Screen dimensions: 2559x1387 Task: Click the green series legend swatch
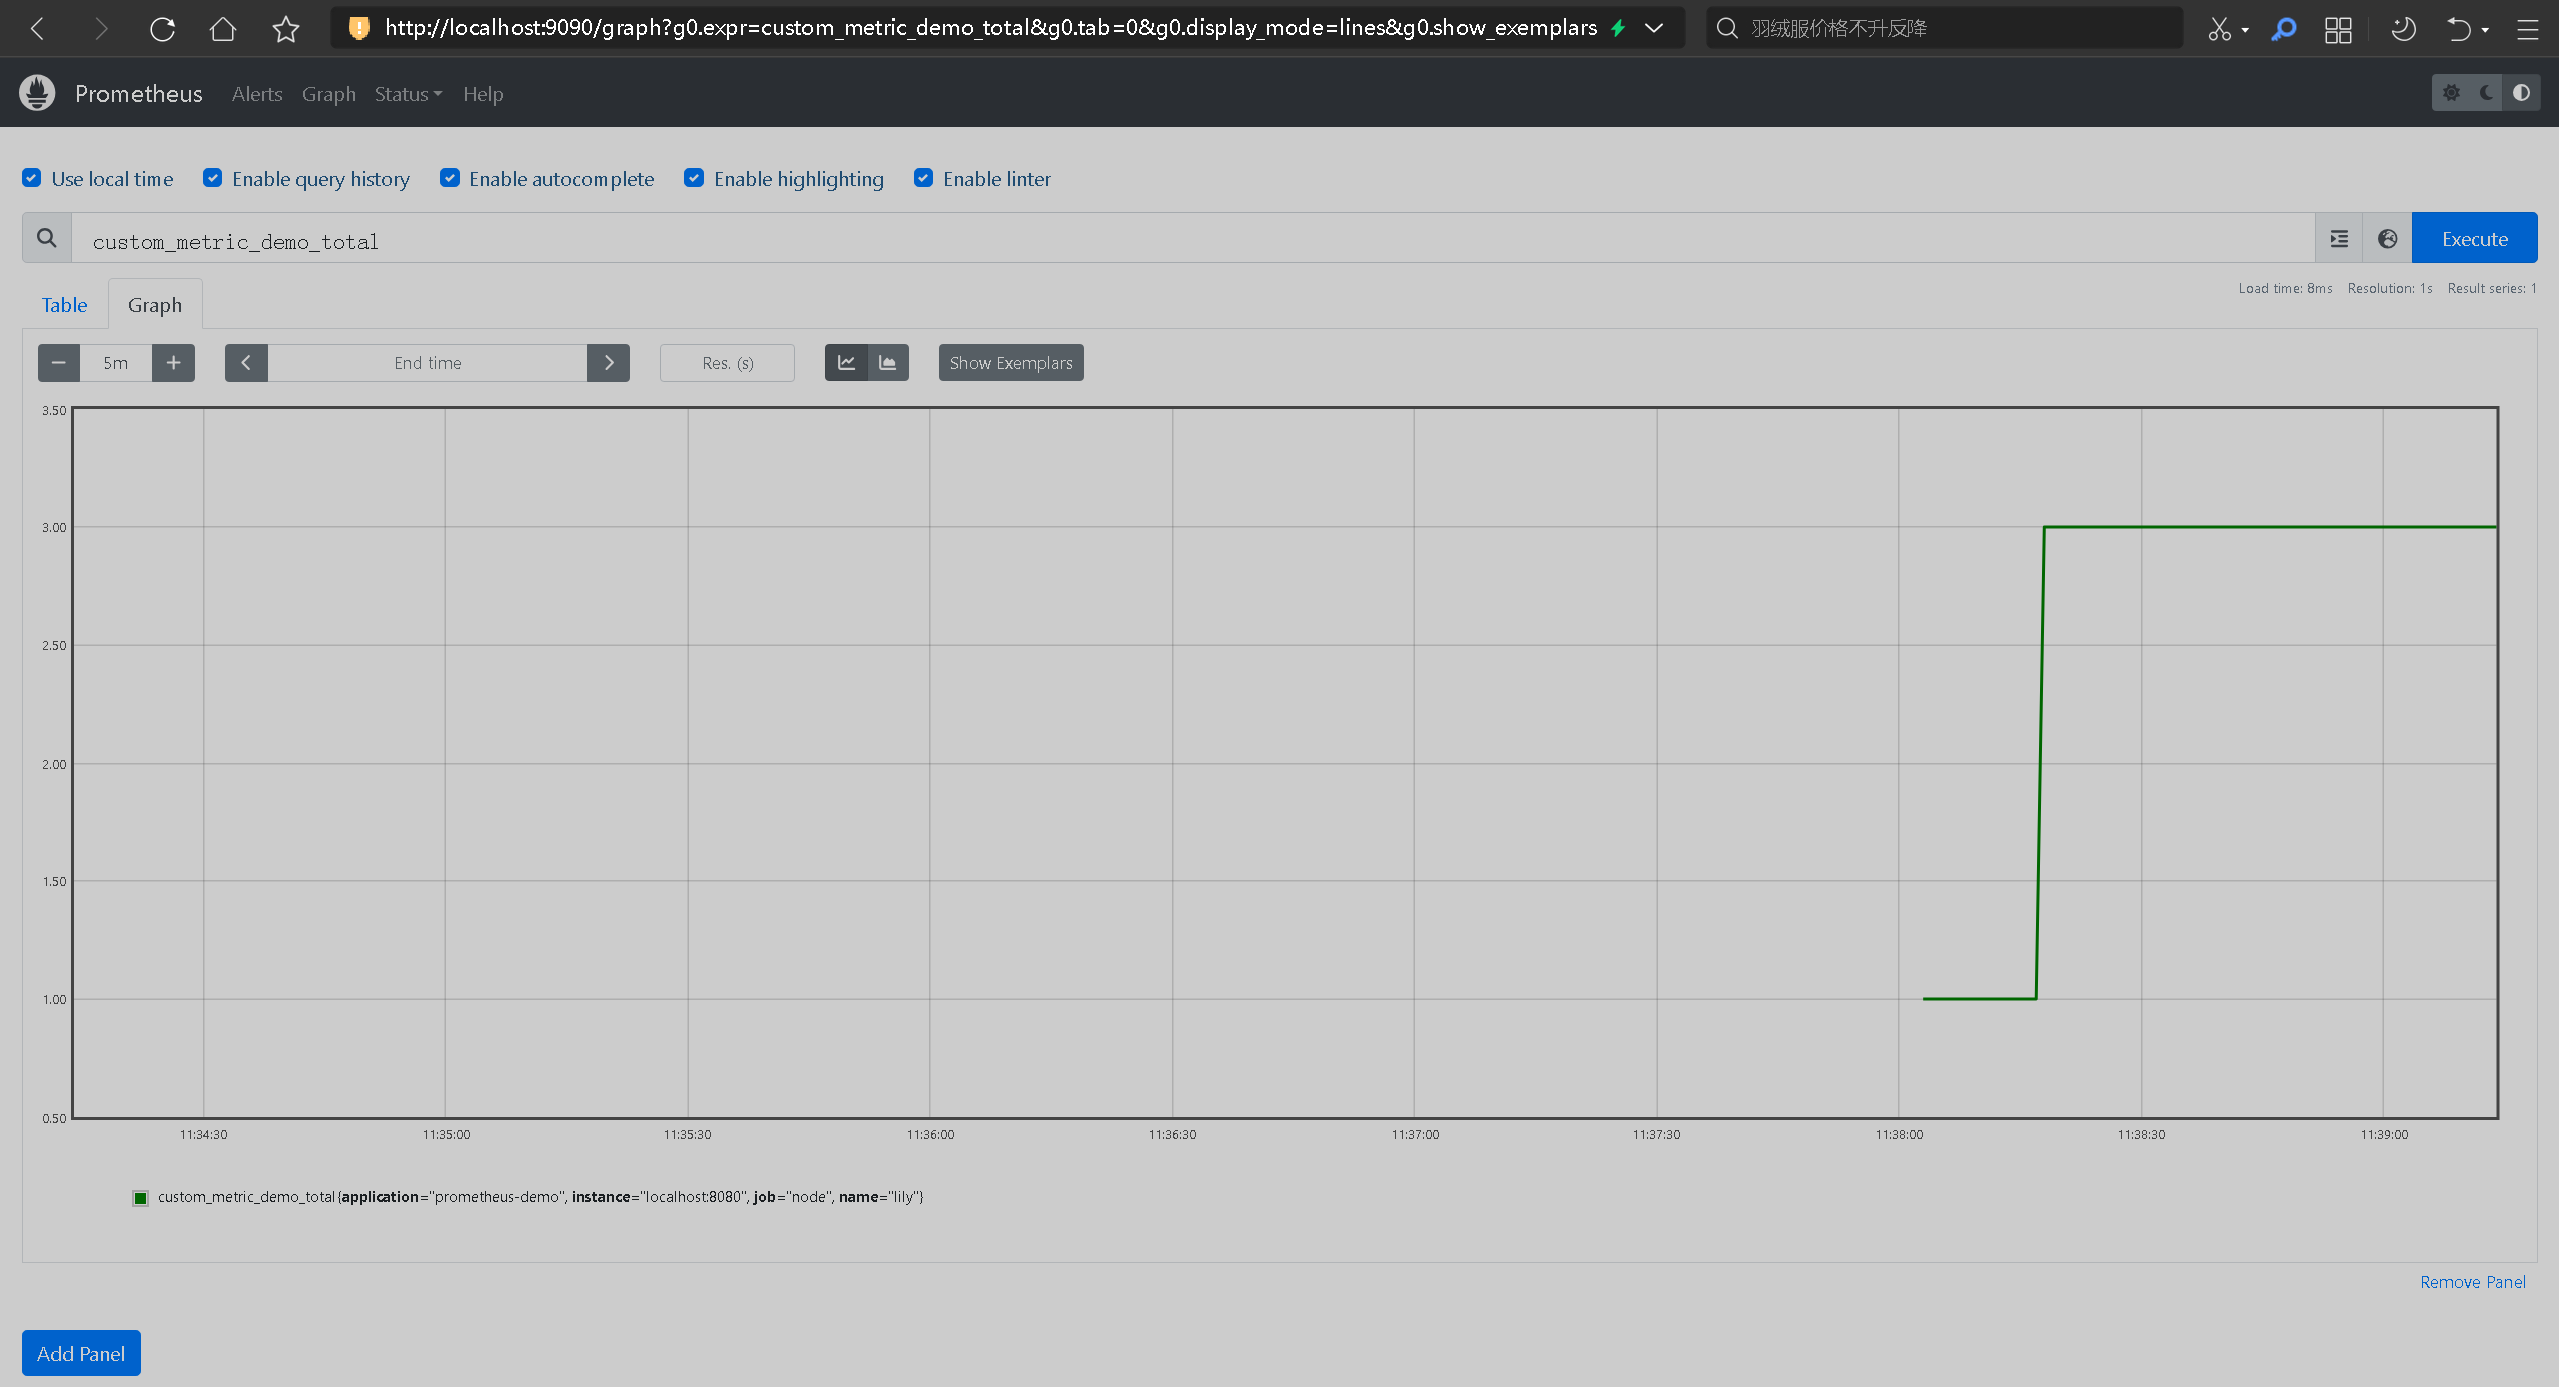tap(141, 1198)
